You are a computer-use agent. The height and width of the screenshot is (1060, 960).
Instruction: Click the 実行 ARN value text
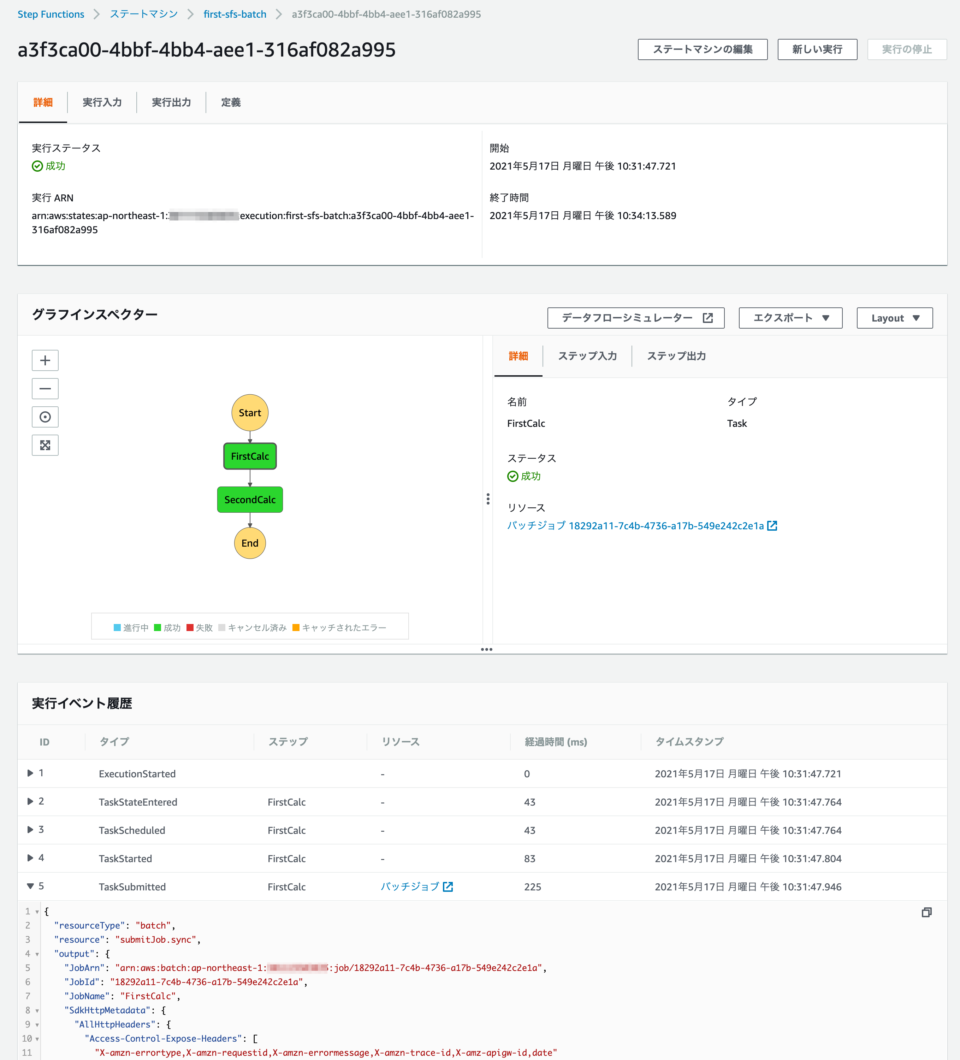253,223
